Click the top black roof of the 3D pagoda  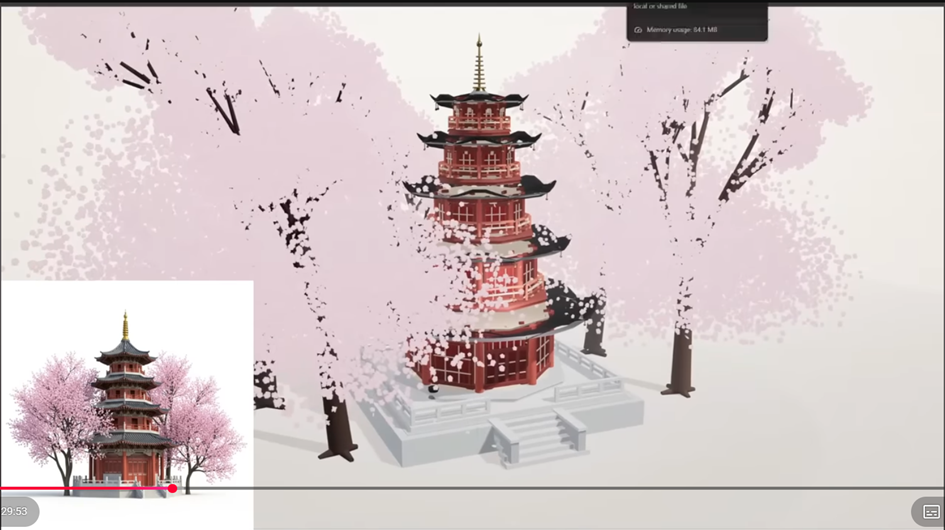(x=479, y=100)
